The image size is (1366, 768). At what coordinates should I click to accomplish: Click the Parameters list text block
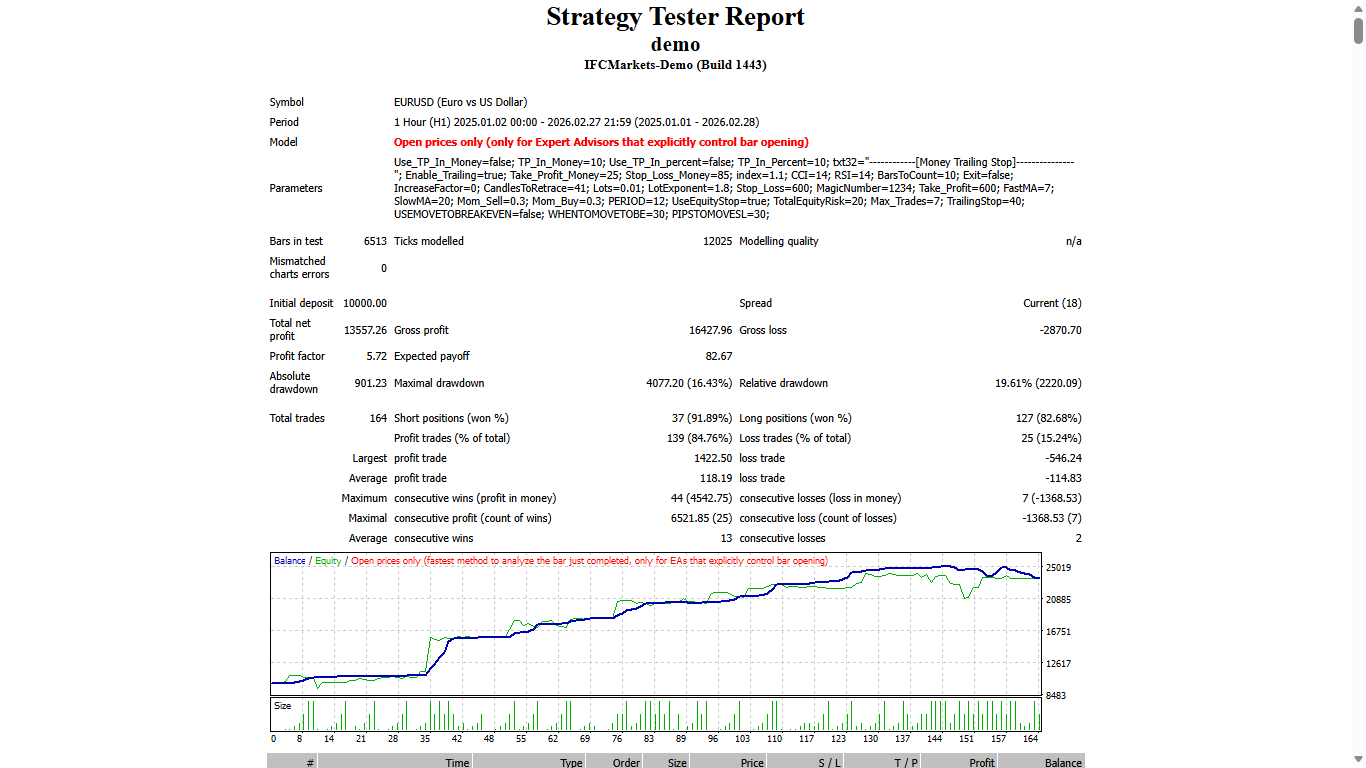pyautogui.click(x=700, y=188)
